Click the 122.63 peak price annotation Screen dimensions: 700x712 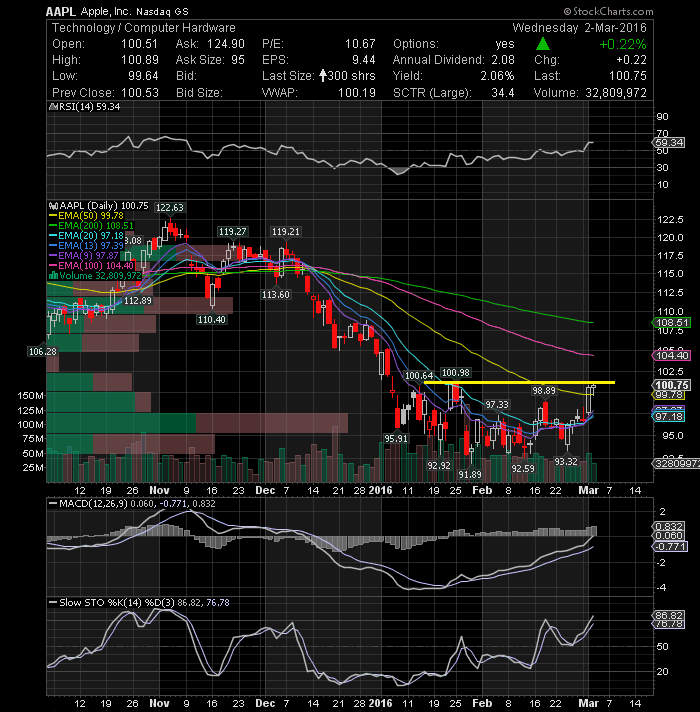[x=169, y=208]
